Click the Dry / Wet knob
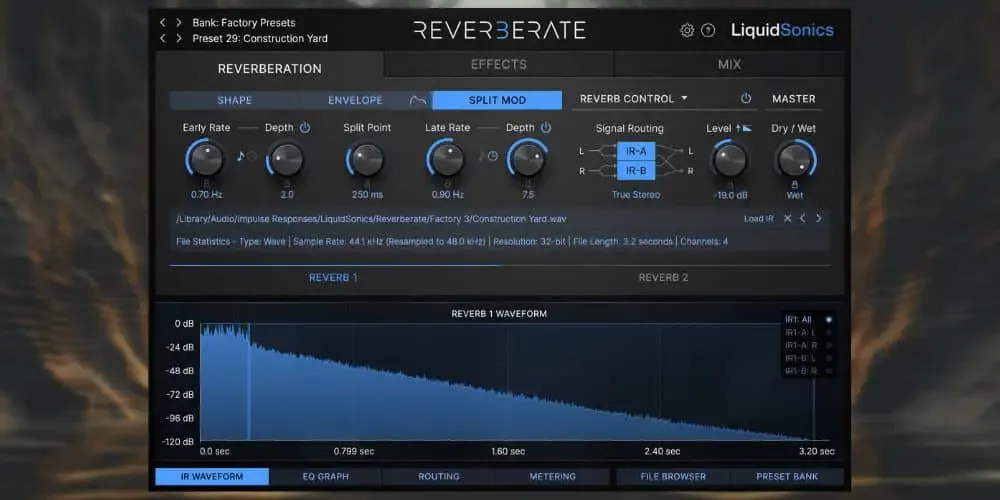Screen dimensions: 1000x500 pyautogui.click(x=795, y=159)
